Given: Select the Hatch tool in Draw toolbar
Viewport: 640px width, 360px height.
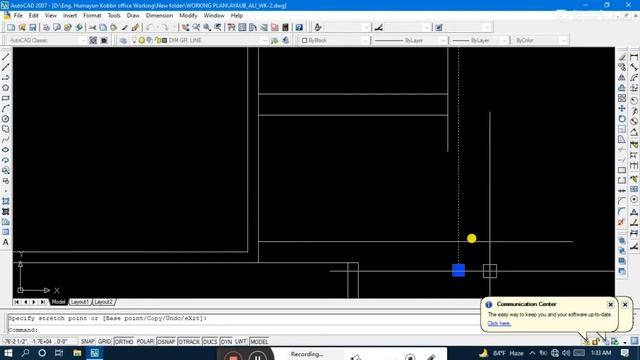Looking at the screenshot, I should tap(6, 201).
